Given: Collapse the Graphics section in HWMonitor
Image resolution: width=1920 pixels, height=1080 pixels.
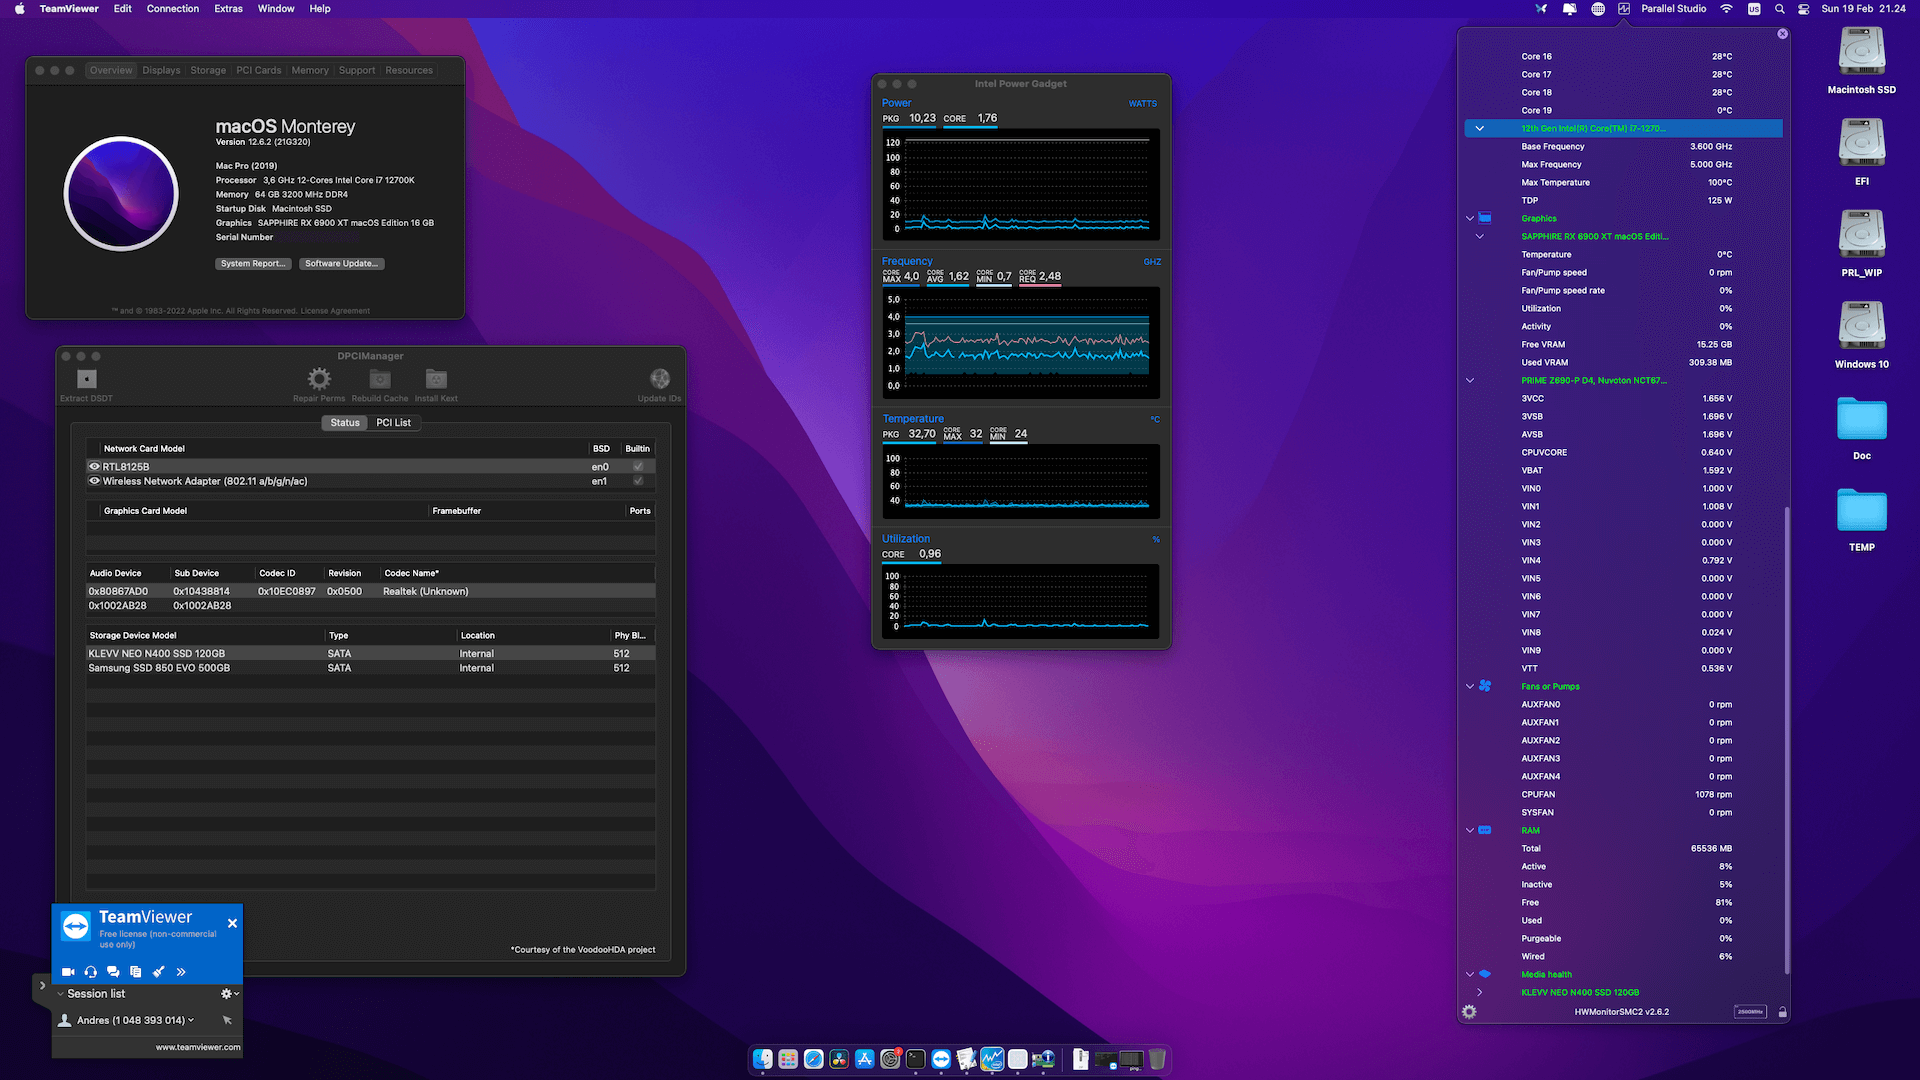Looking at the screenshot, I should tap(1470, 219).
